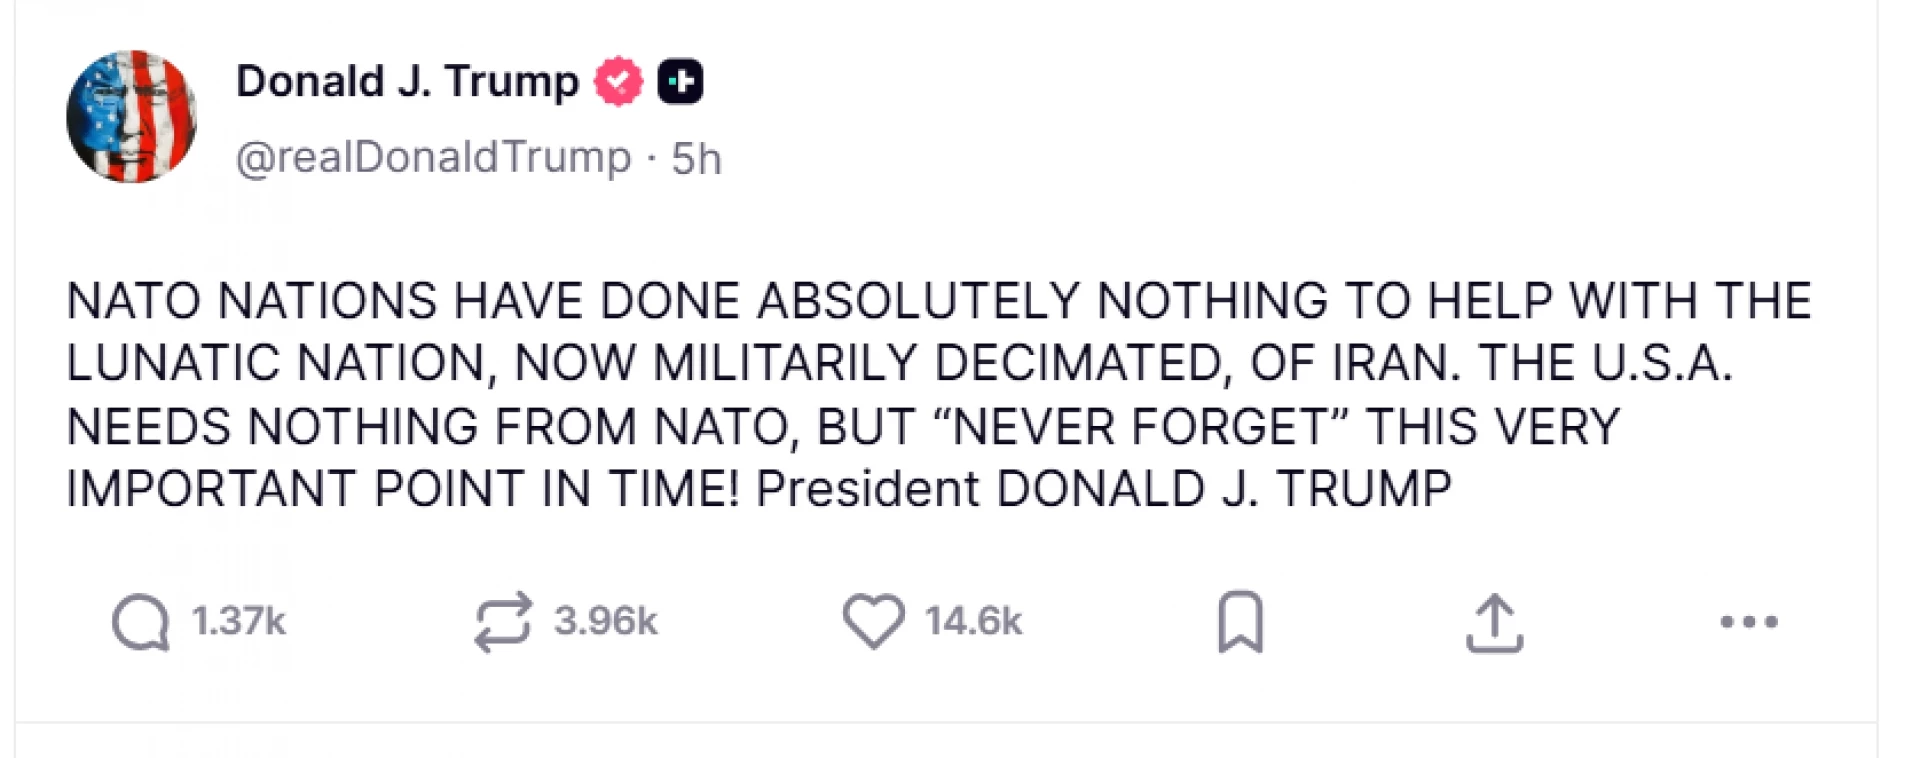
Task: Click the 1.37k reply count
Action: pos(238,622)
